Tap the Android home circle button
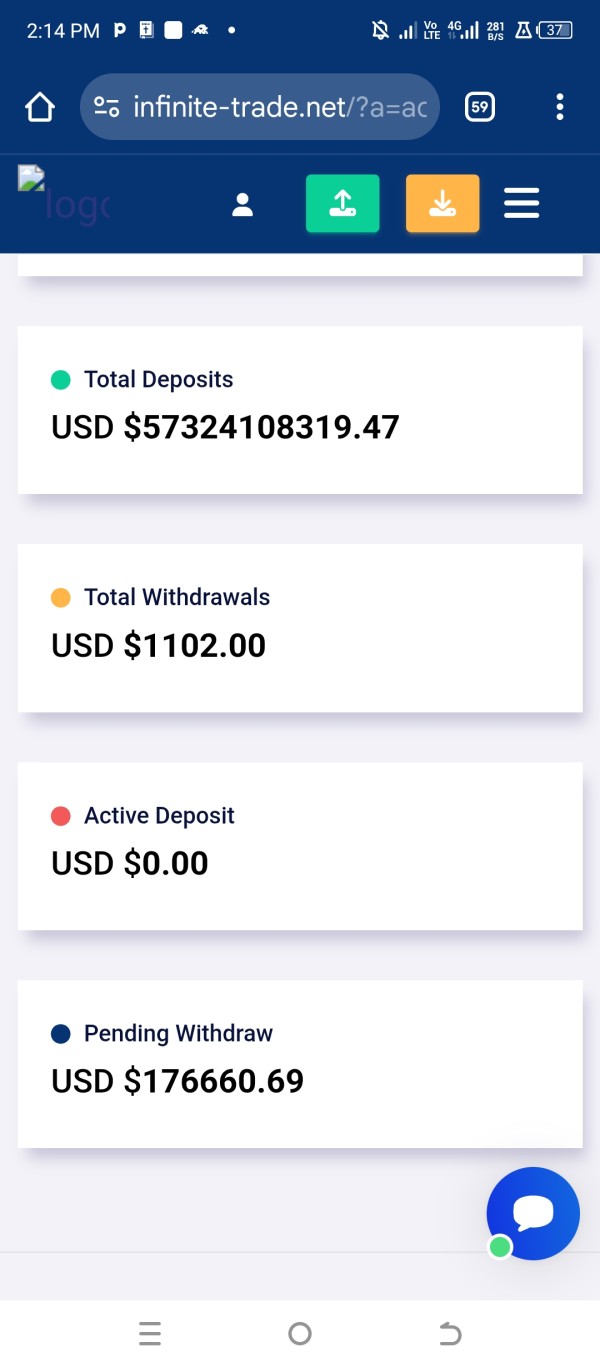Screen dimensions: 600x1367 [x=299, y=1333]
